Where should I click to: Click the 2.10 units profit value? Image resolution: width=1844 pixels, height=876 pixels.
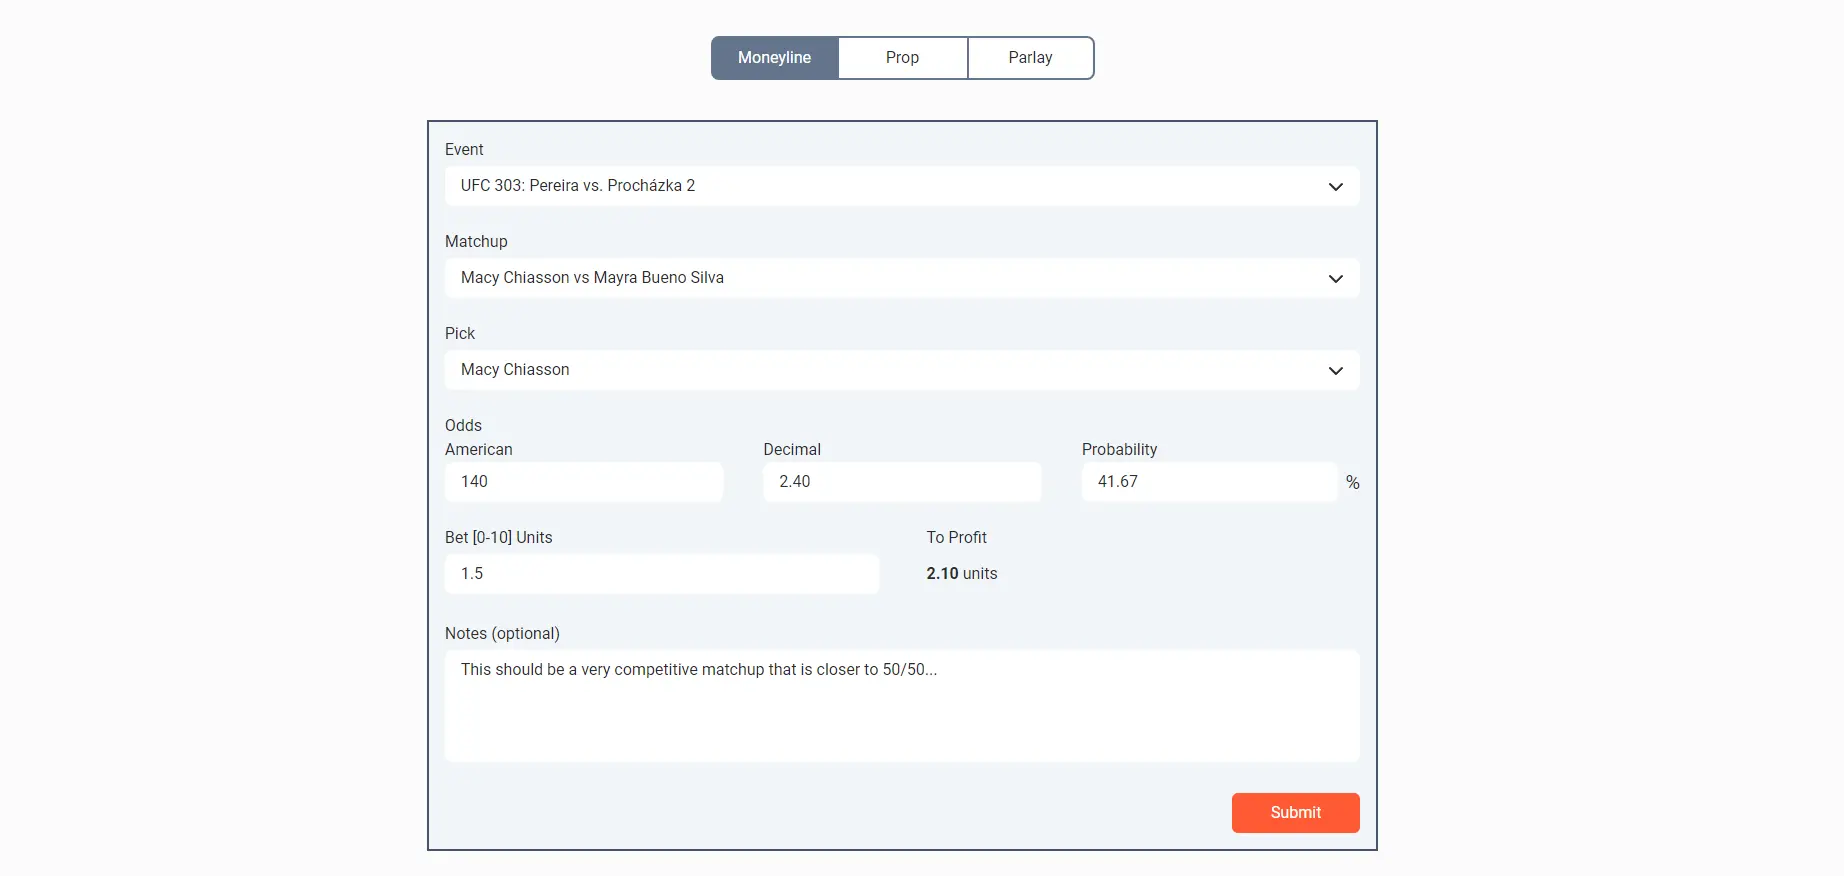click(961, 574)
